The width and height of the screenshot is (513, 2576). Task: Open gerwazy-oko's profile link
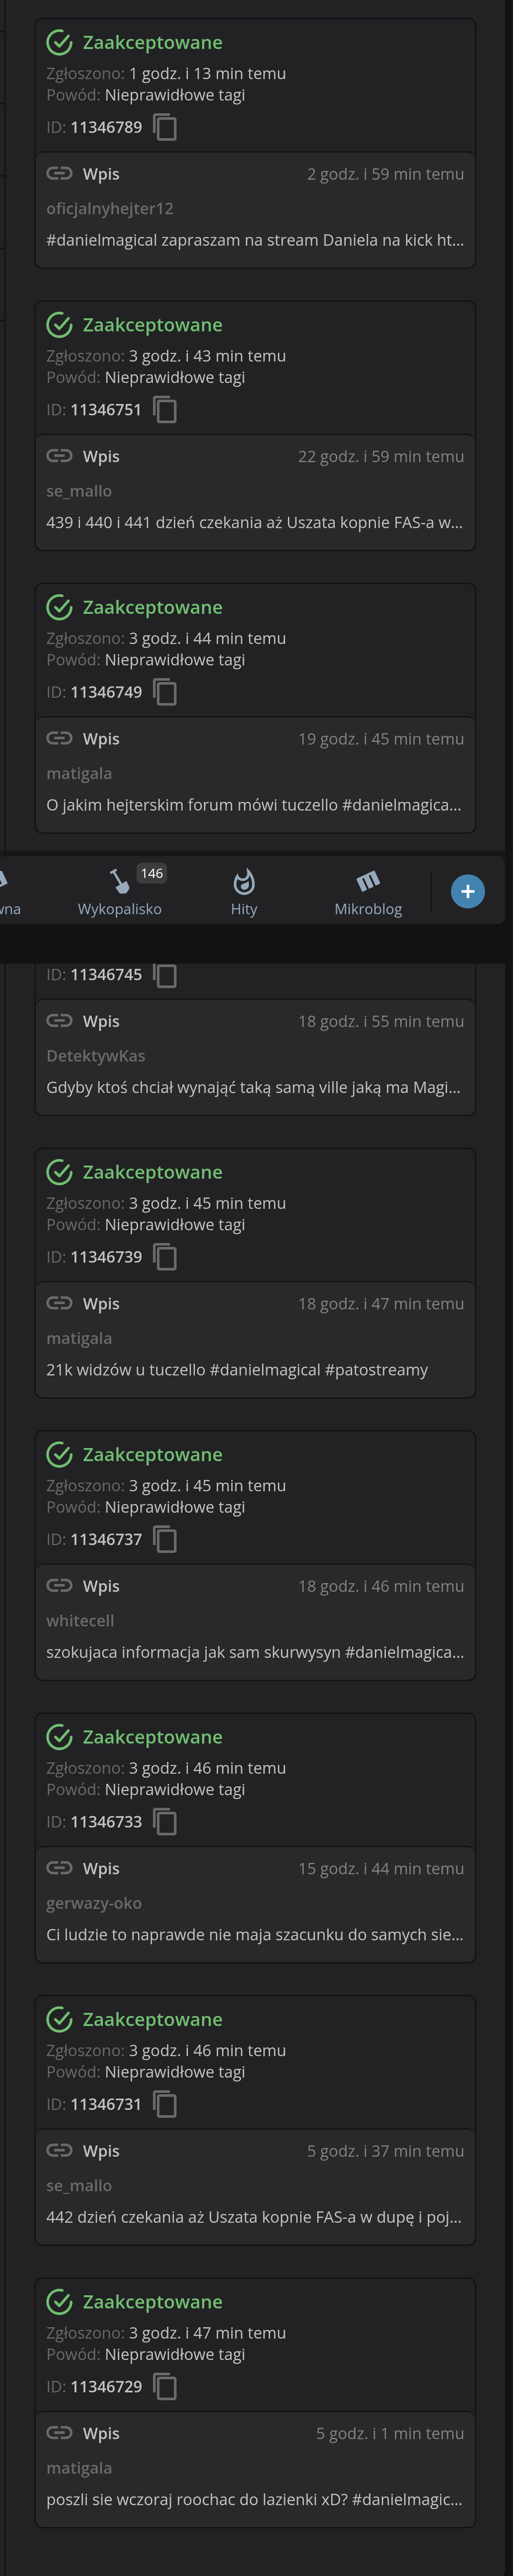tap(94, 1903)
